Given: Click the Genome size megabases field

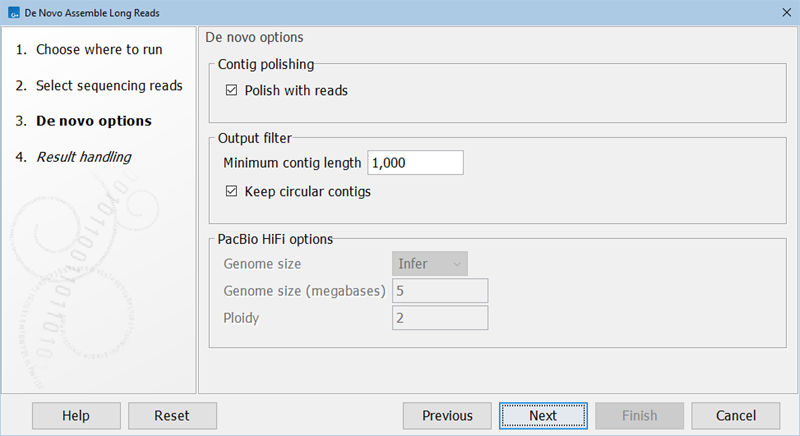Looking at the screenshot, I should tap(439, 291).
